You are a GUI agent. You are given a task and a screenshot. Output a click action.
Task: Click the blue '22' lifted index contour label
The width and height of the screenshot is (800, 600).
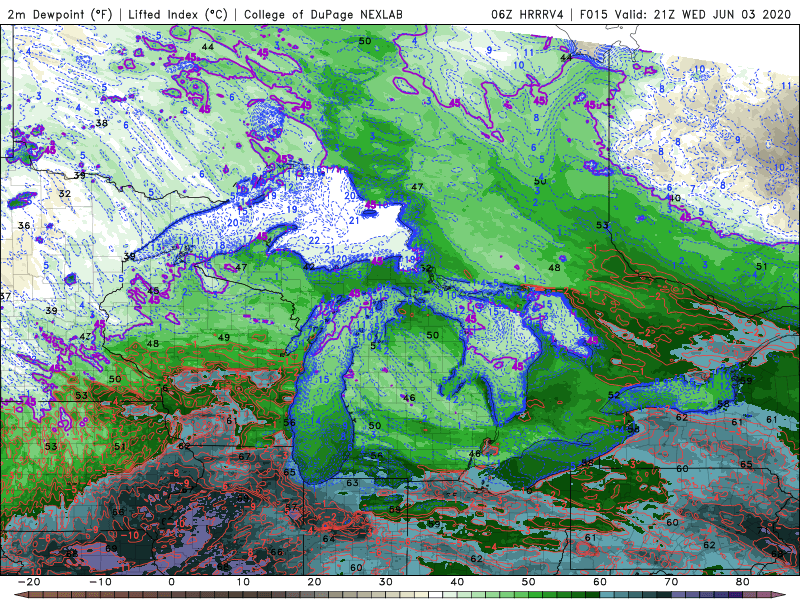pyautogui.click(x=314, y=240)
